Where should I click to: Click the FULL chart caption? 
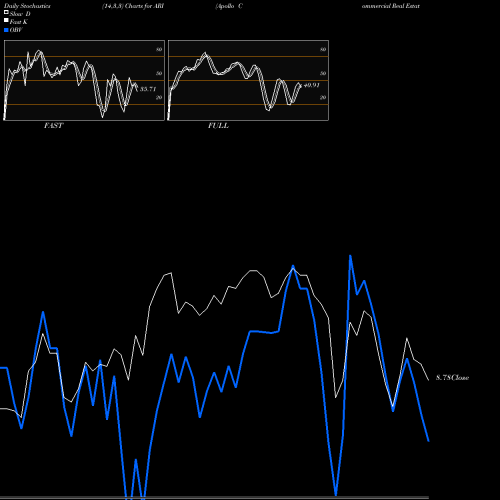coord(218,126)
